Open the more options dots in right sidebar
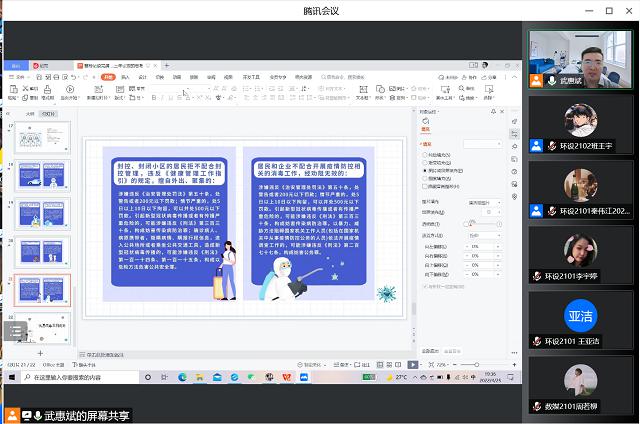This screenshot has width=640, height=424. coord(514,353)
